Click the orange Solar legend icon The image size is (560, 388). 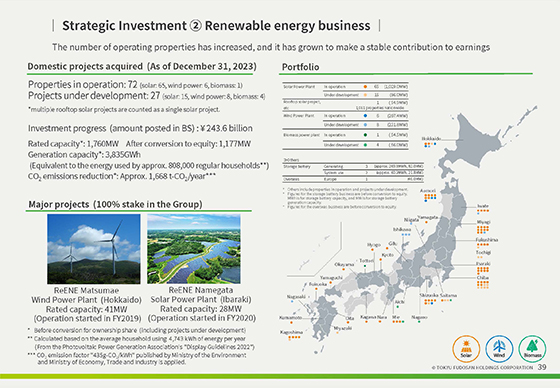(x=466, y=349)
